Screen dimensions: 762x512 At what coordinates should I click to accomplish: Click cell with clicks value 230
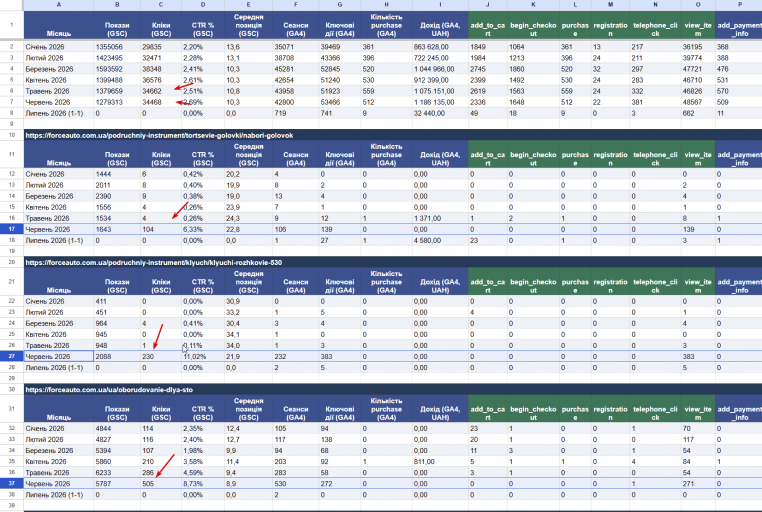[161, 357]
